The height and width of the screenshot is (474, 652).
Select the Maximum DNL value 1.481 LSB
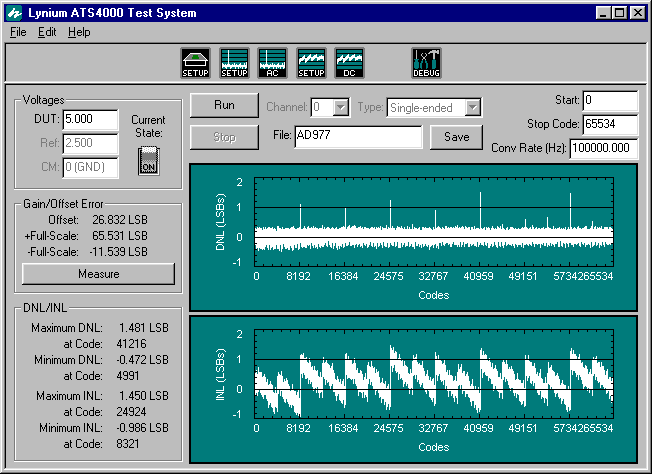[144, 328]
